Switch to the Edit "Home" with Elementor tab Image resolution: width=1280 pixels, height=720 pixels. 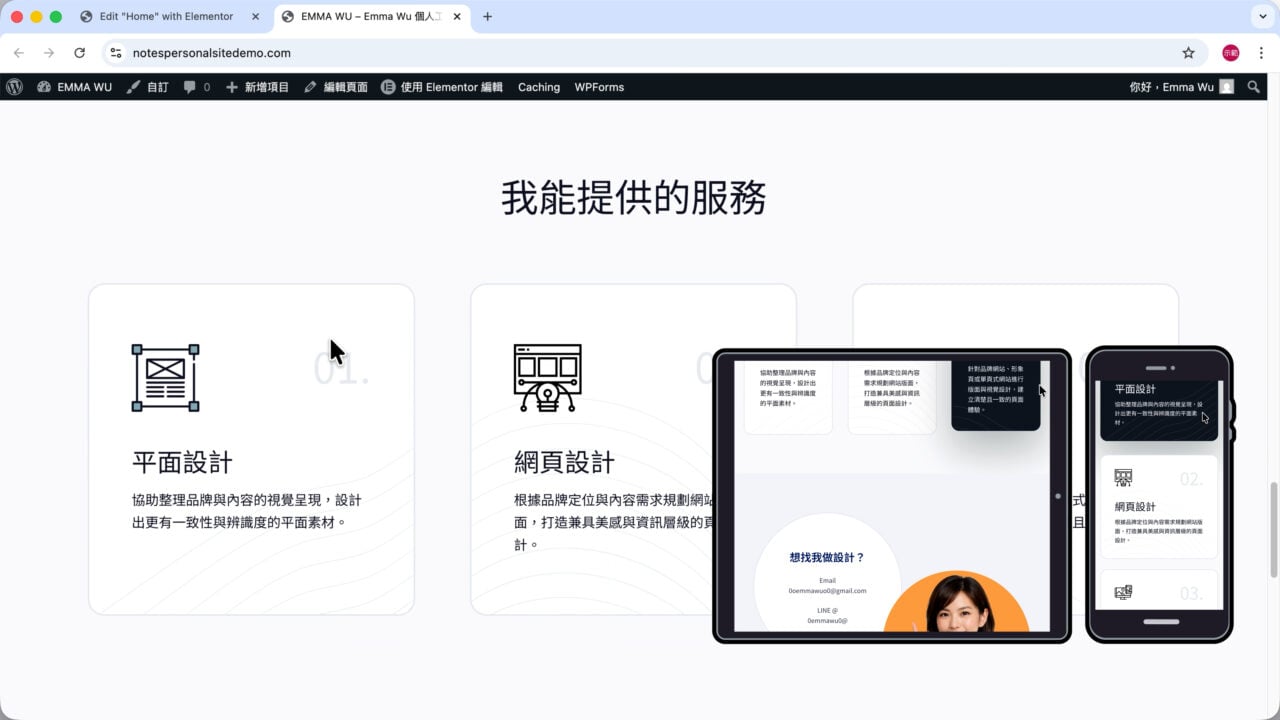[x=166, y=17]
